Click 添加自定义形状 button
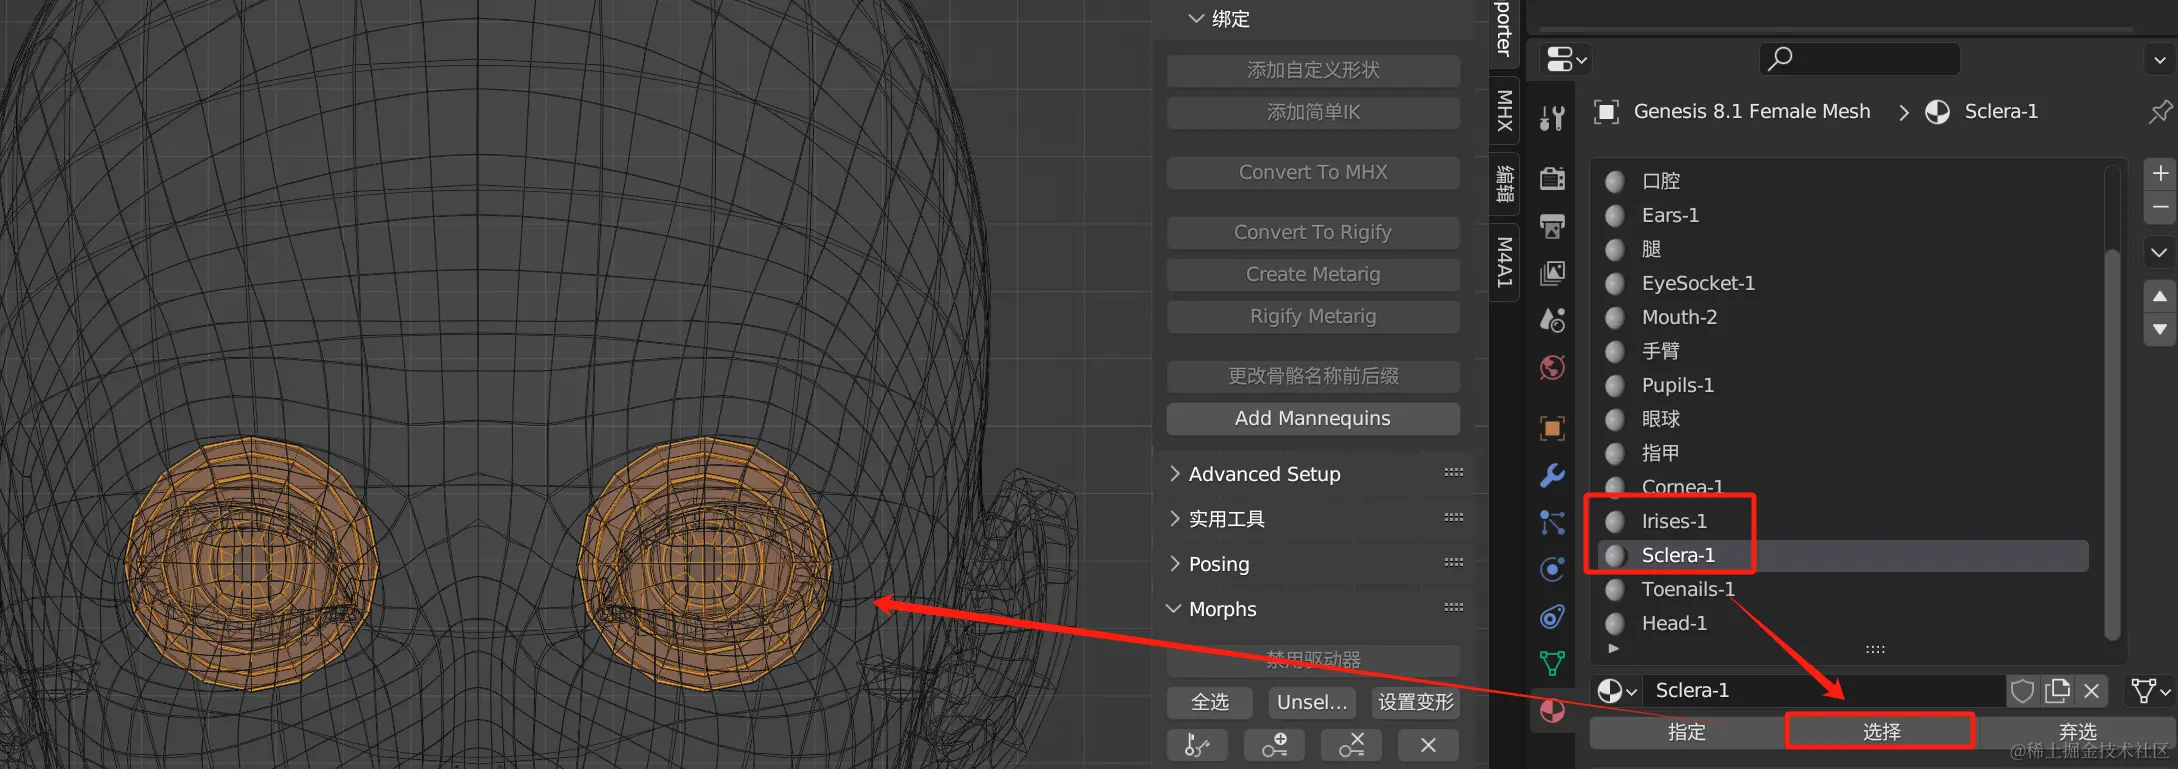Image resolution: width=2178 pixels, height=769 pixels. (1313, 70)
